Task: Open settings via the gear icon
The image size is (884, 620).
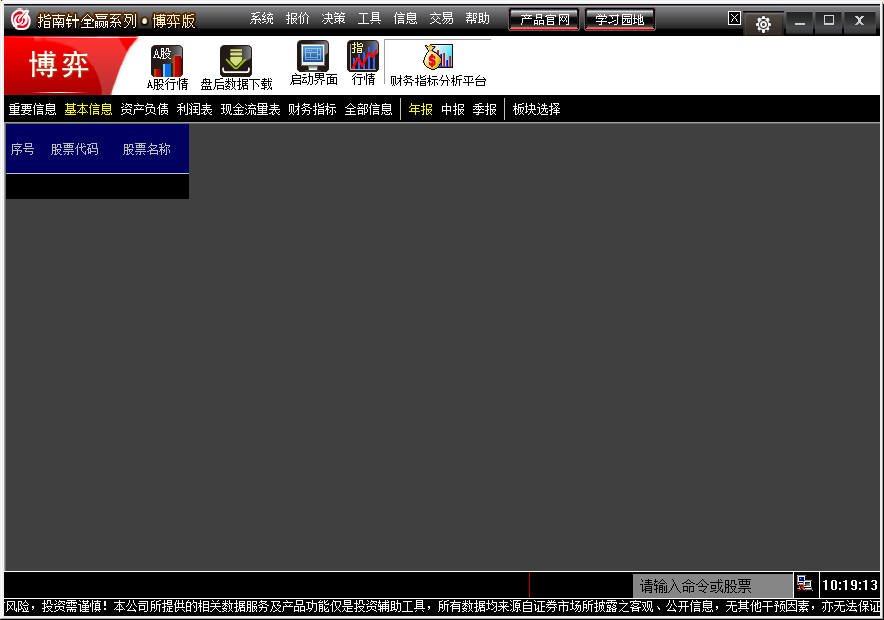Action: coord(763,24)
